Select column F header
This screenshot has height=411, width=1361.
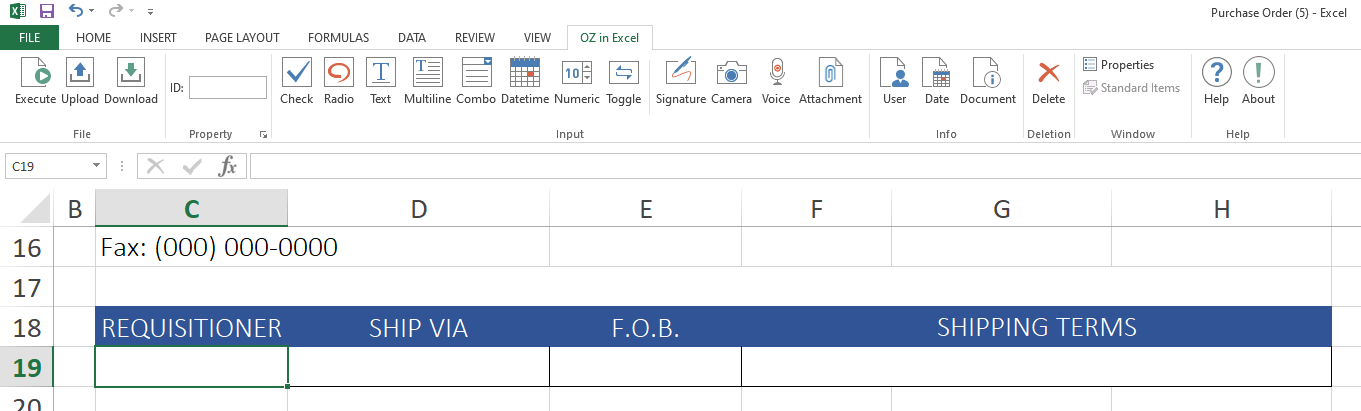[816, 209]
